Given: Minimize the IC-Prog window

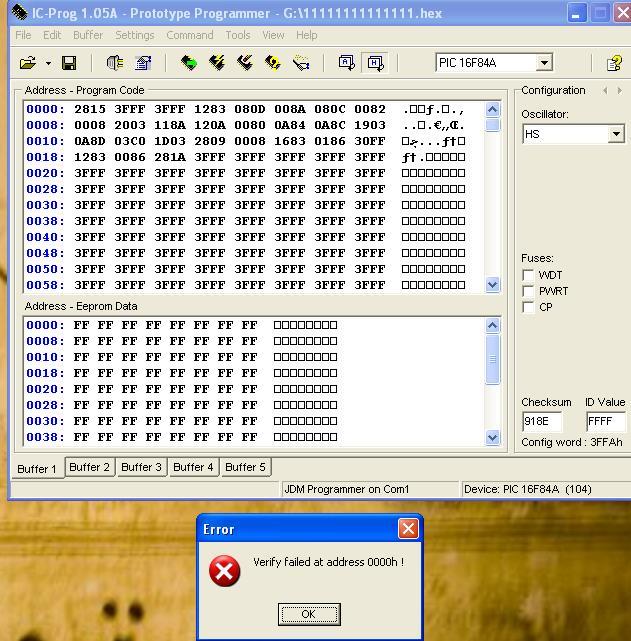Looking at the screenshot, I should click(x=577, y=13).
